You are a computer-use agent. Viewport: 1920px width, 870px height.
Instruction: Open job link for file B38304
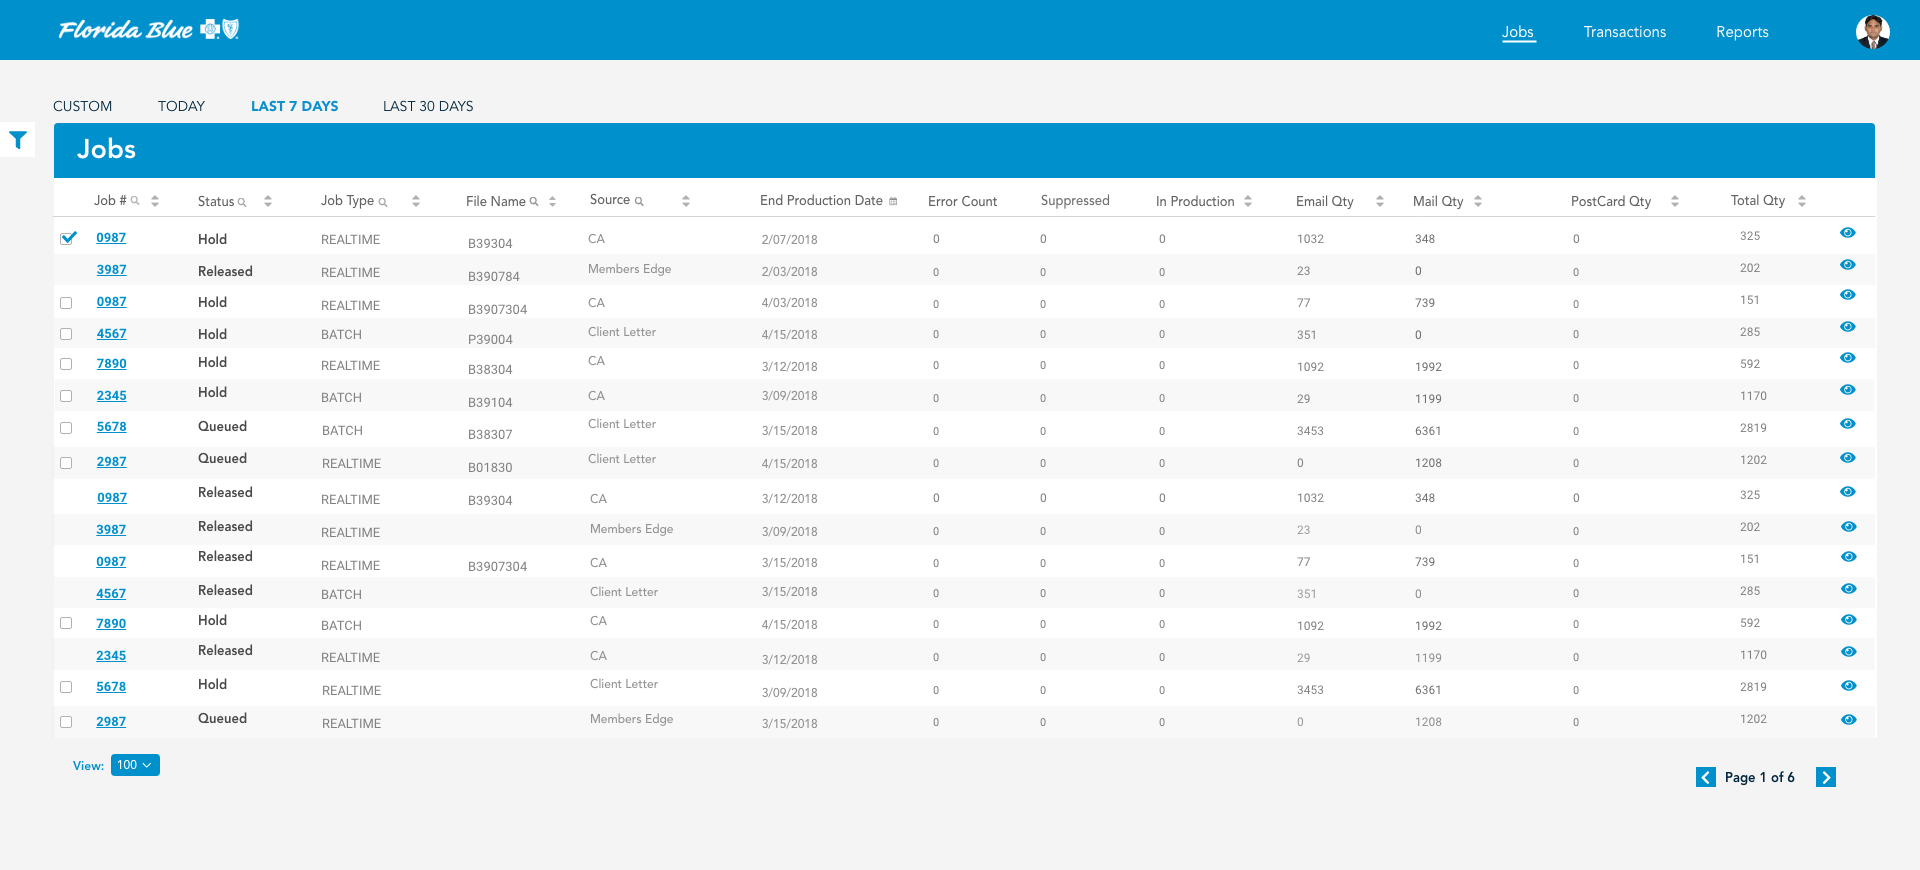pyautogui.click(x=111, y=364)
